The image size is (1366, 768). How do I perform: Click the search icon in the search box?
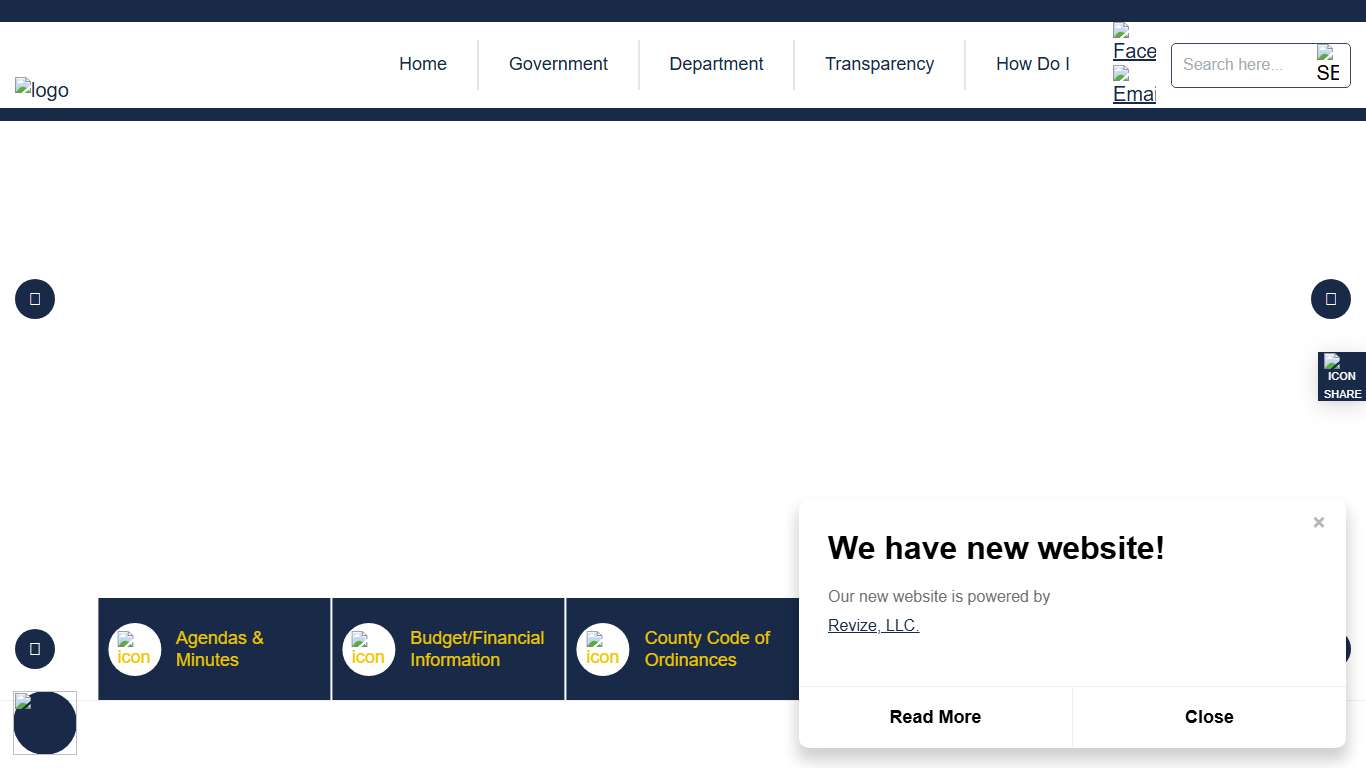click(1327, 64)
